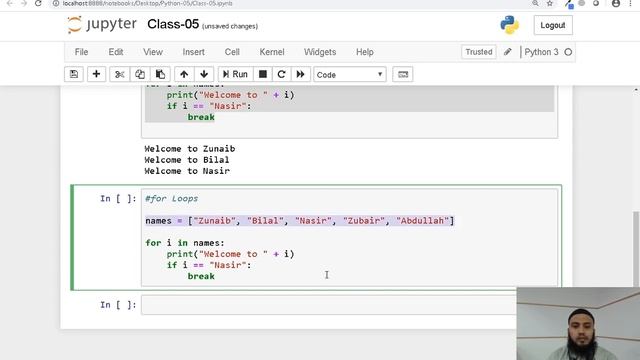
Task: Move selected cell down arrow
Action: (204, 74)
